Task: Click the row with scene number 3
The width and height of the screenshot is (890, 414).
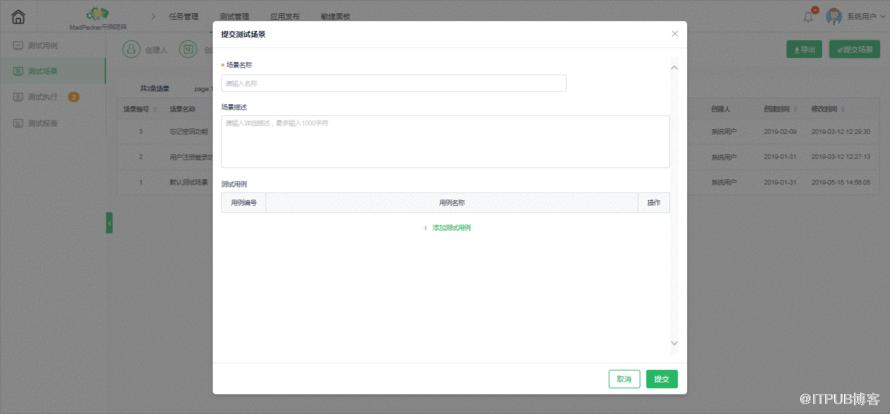Action: point(165,132)
